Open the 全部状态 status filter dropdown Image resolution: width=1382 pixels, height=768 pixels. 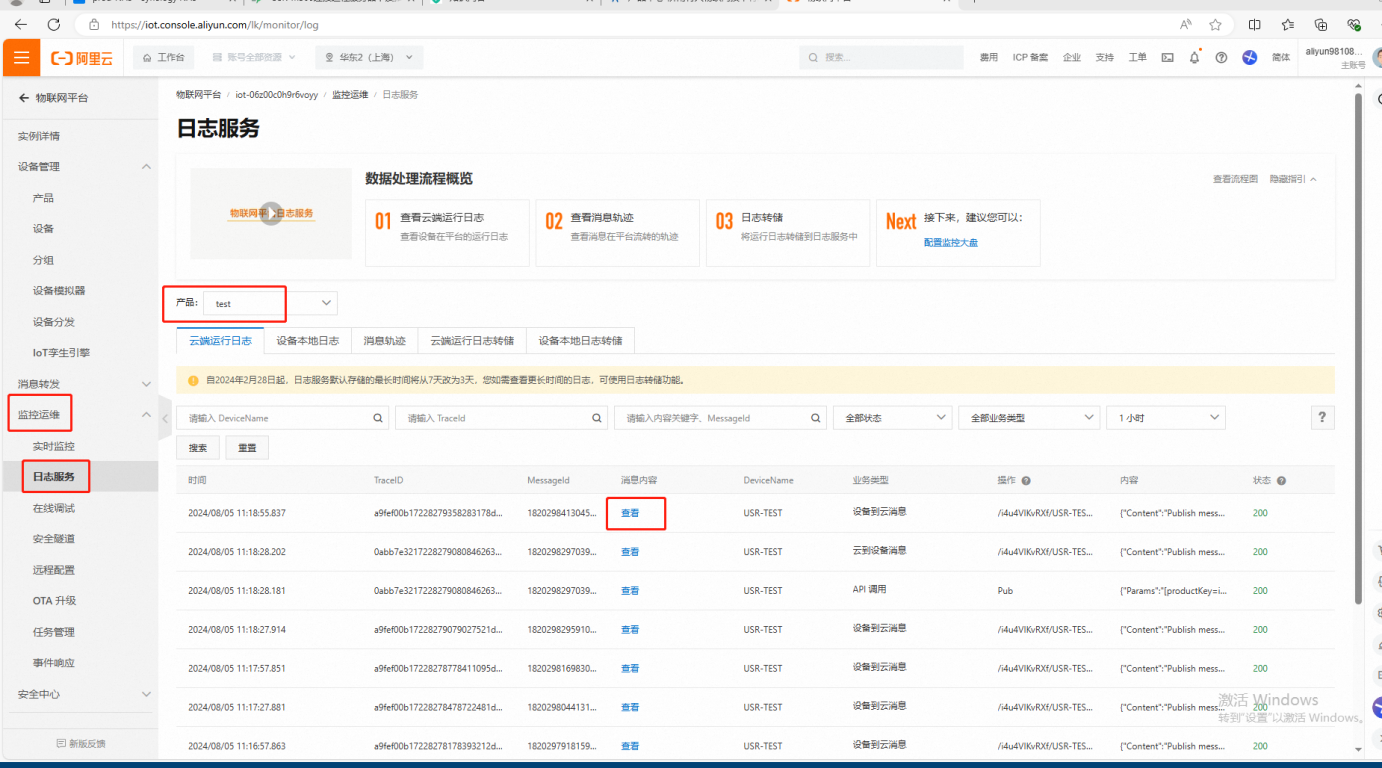[x=891, y=418]
